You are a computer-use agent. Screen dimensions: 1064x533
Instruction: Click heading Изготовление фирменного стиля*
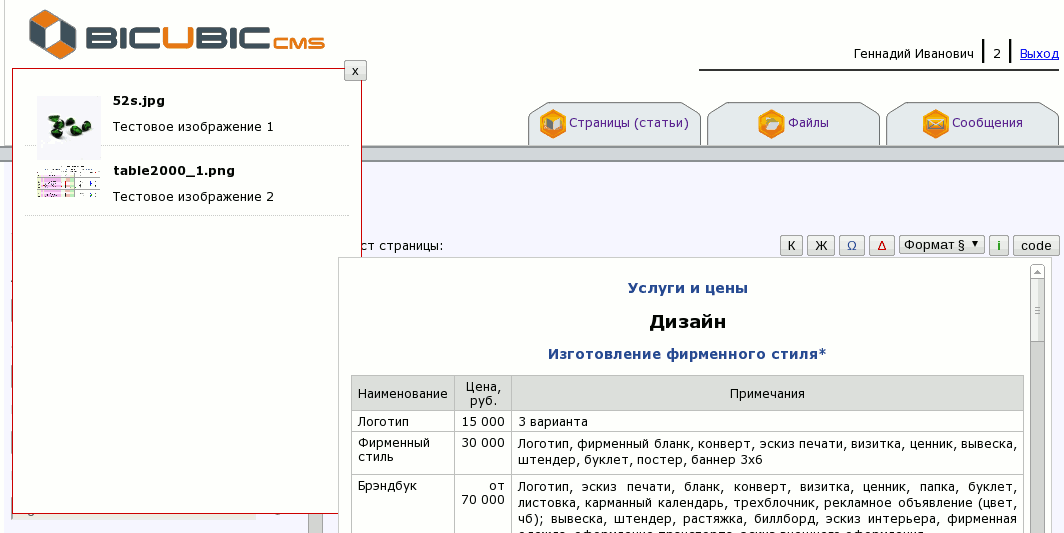687,354
